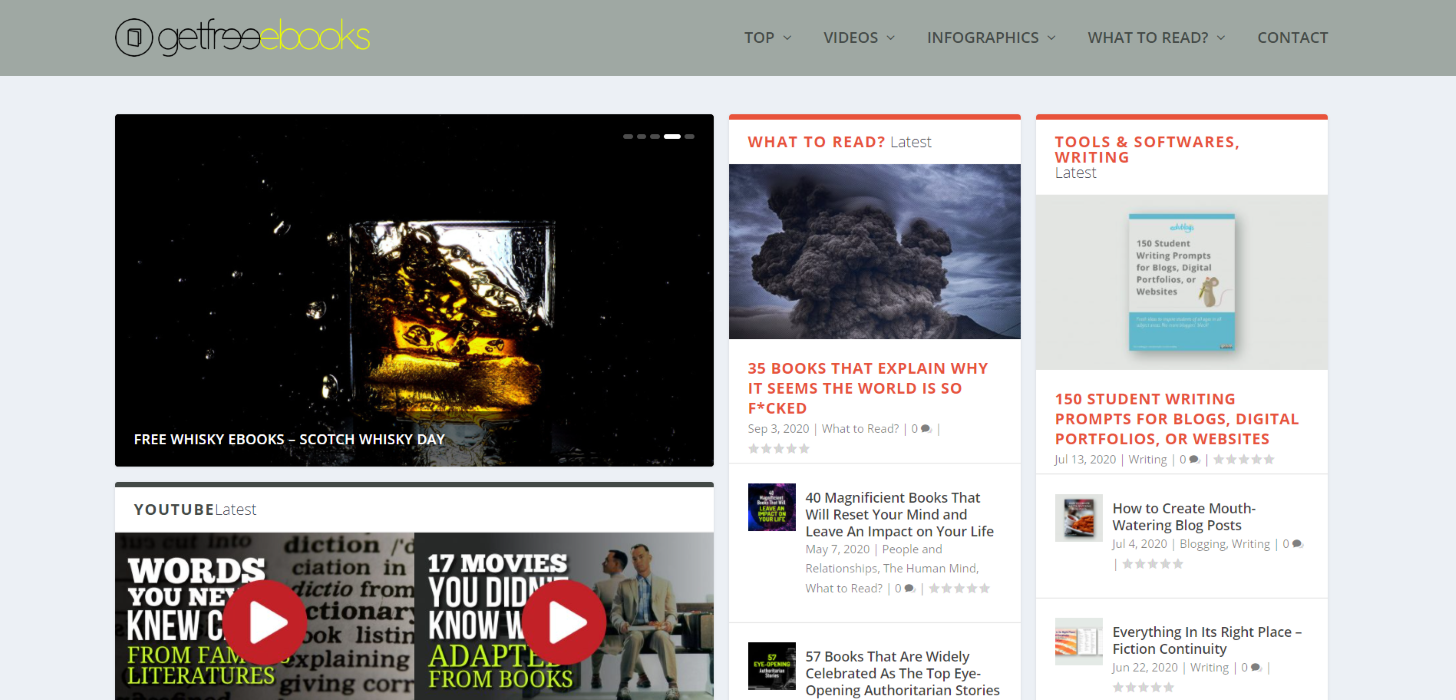Open How to Create Mouth-Watering Blog Posts thumbnail
This screenshot has height=700, width=1456.
pos(1078,518)
